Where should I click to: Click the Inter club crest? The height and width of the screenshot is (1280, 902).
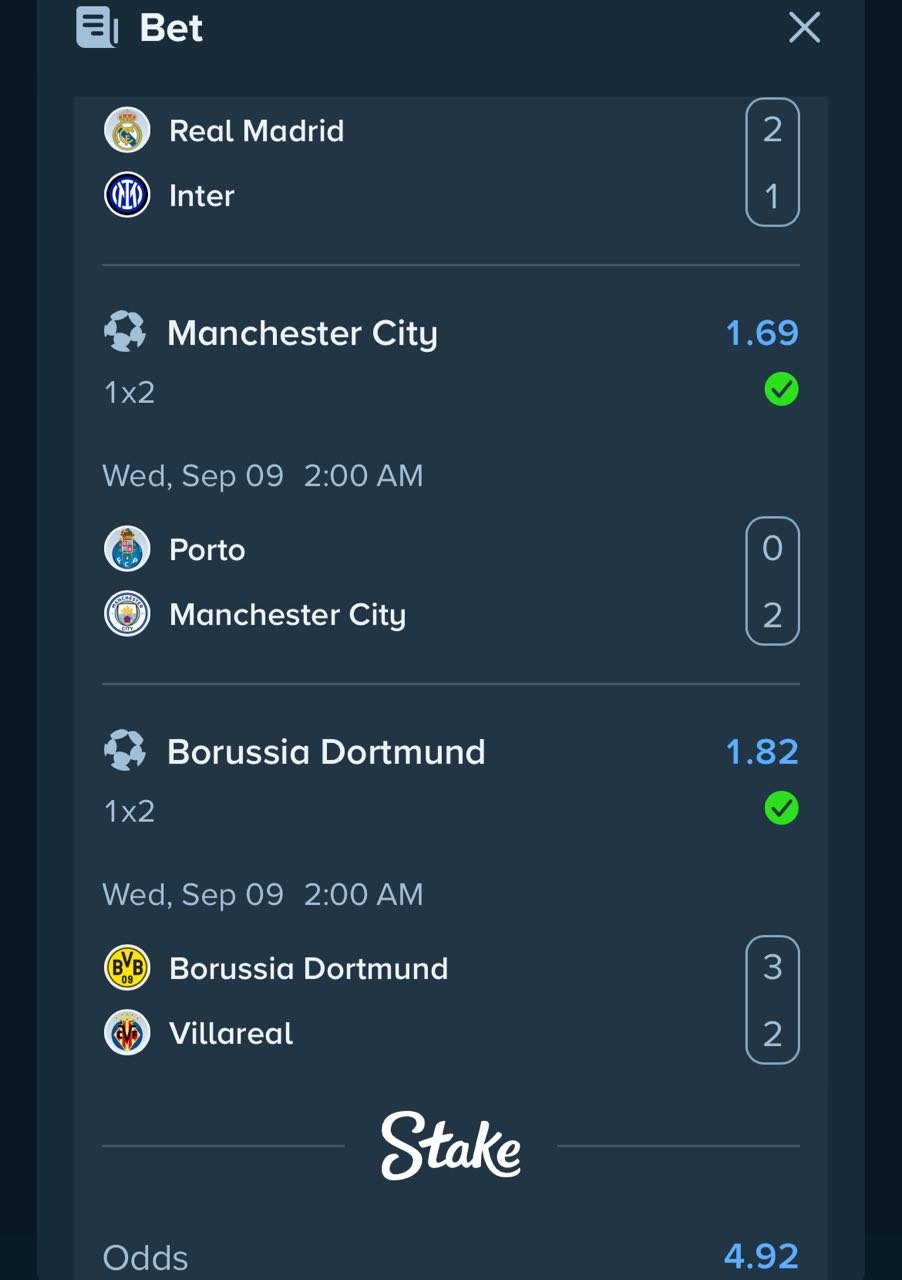click(x=127, y=195)
